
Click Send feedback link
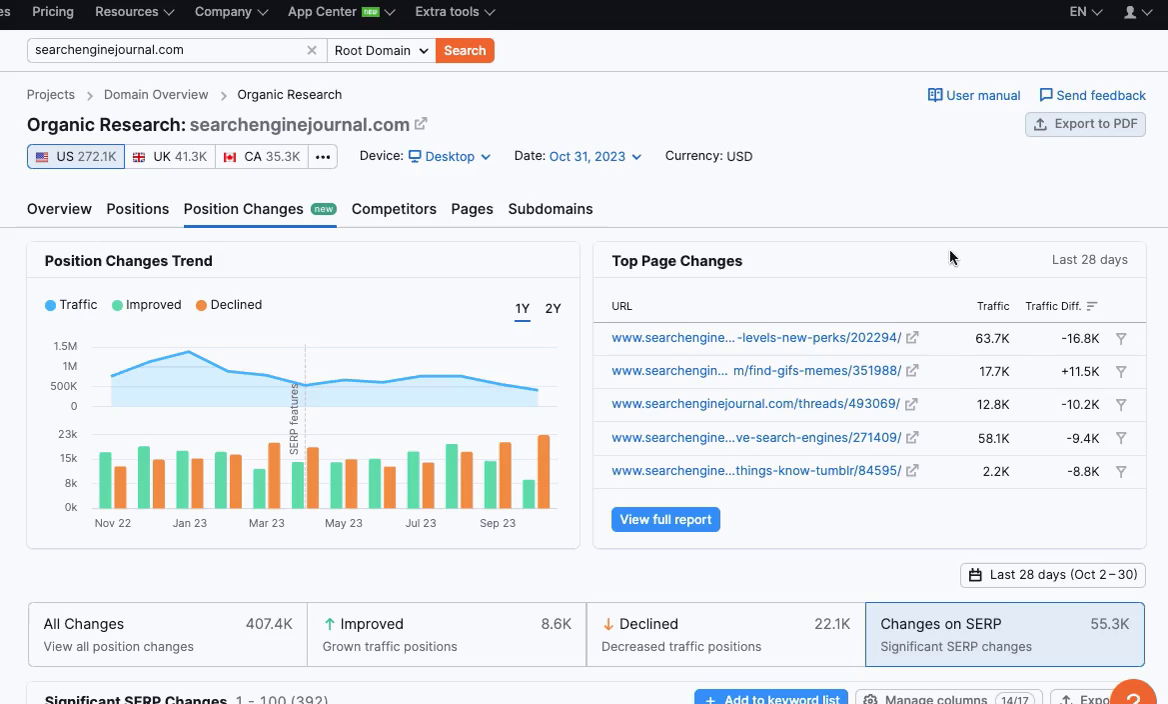(1092, 95)
